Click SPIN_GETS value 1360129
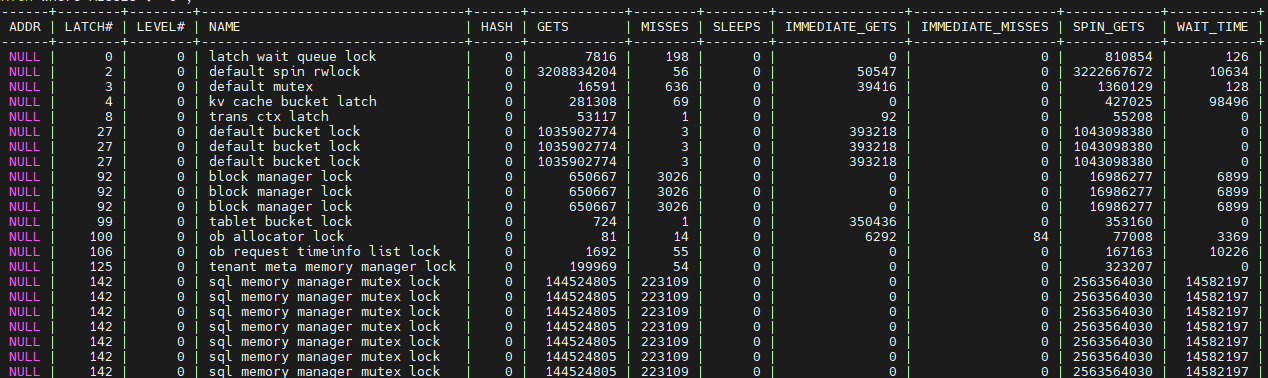Screen dimensions: 1268x378 [x=1125, y=87]
